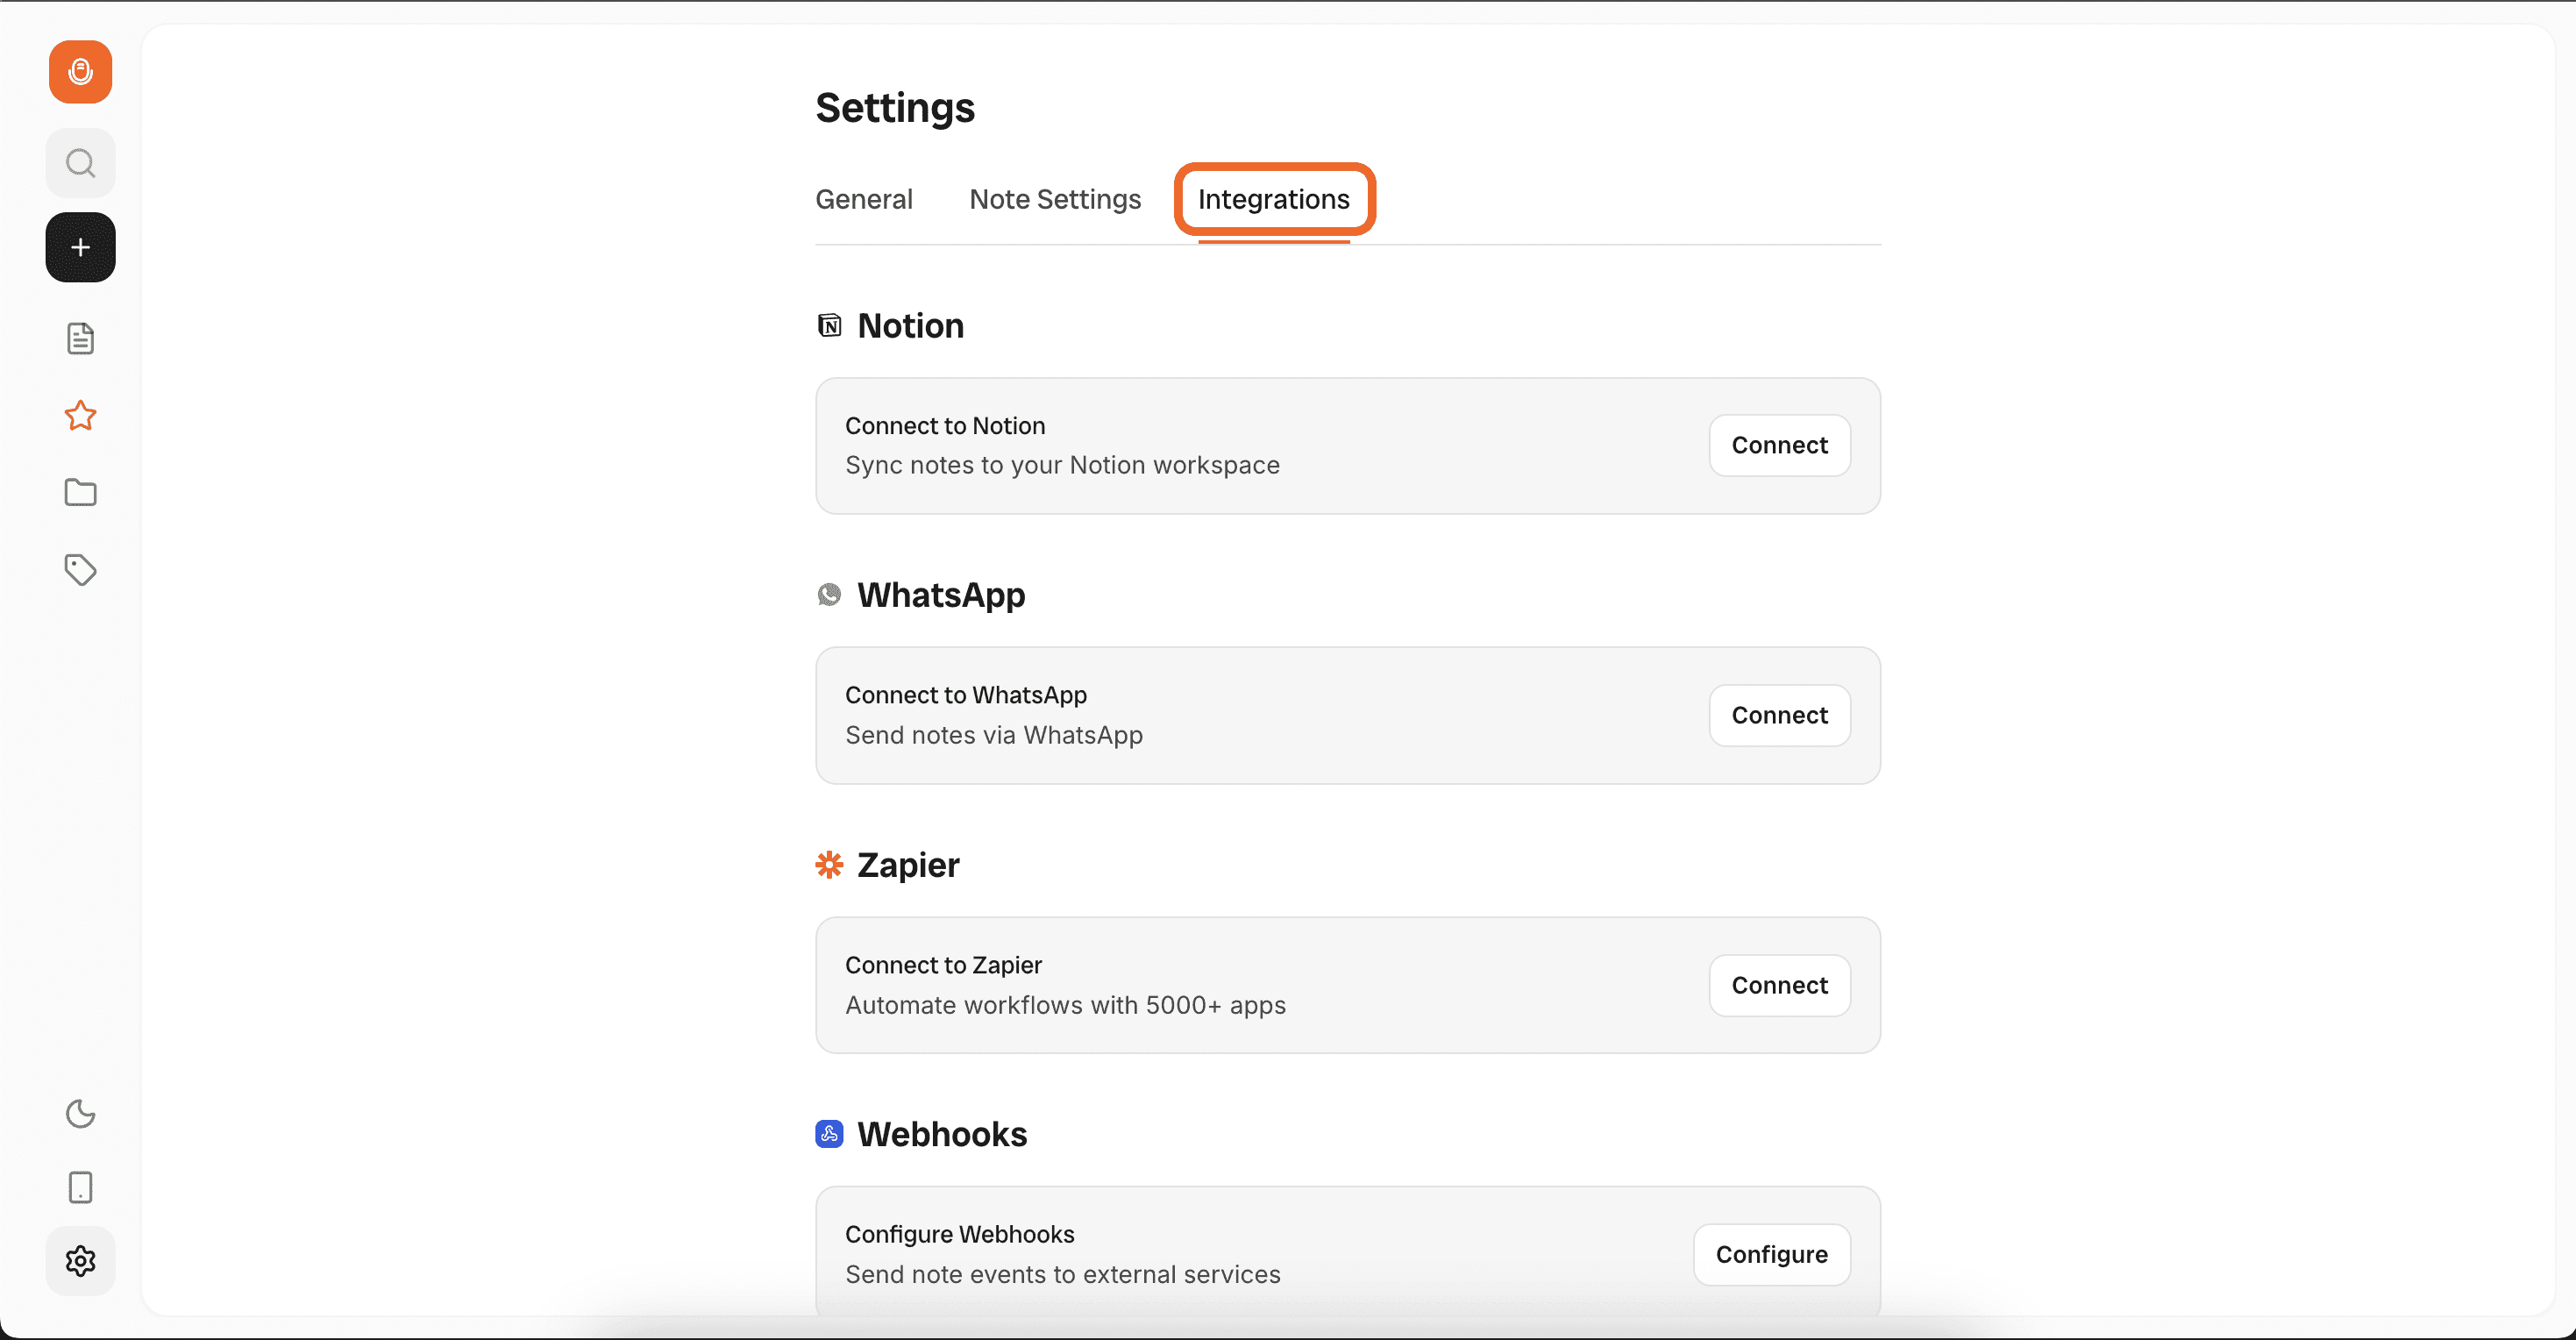Select the Integrations tab
2576x1340 pixels.
pos(1273,199)
